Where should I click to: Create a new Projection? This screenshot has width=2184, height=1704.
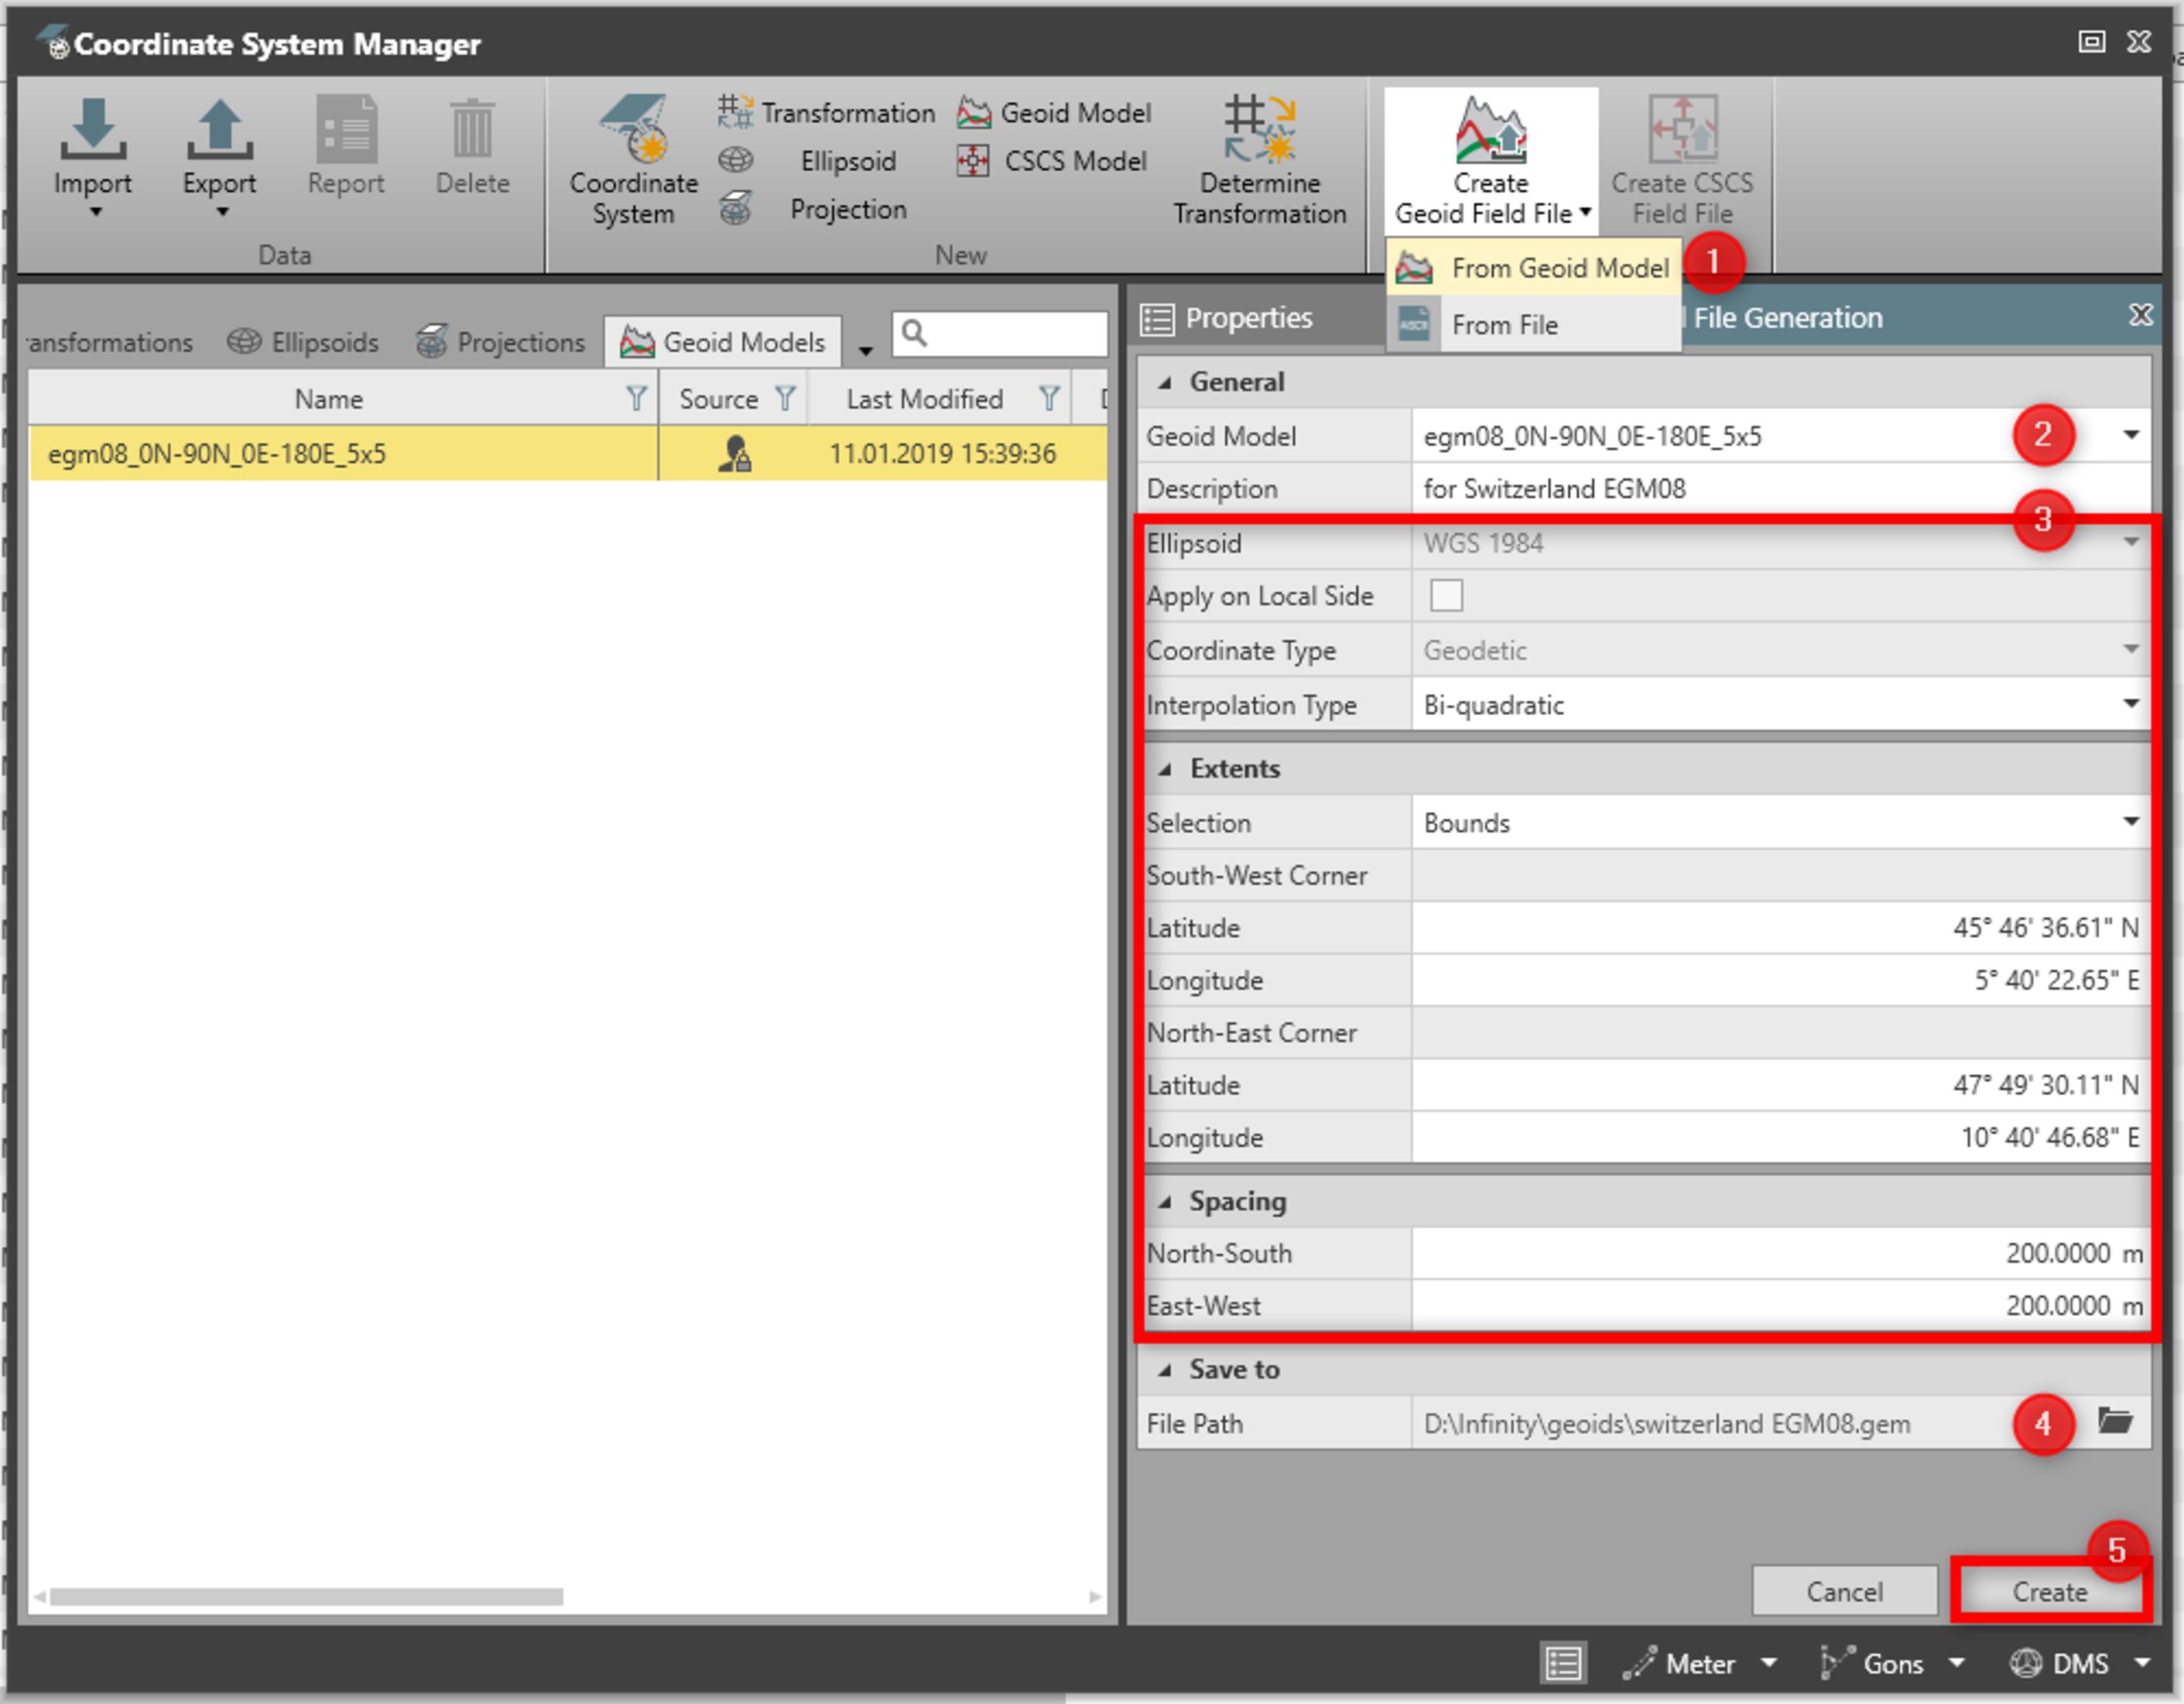[814, 209]
